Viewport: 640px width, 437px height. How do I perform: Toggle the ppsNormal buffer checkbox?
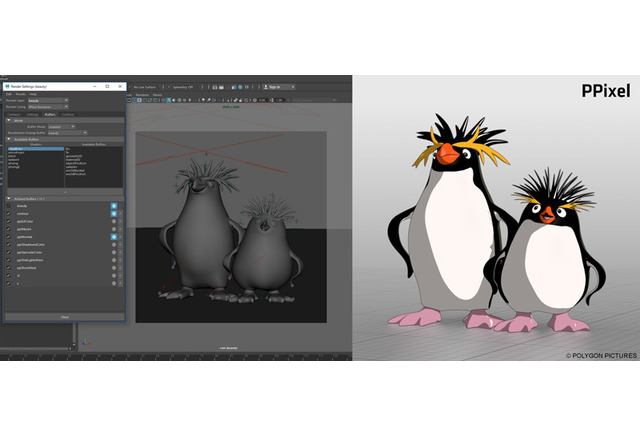tap(9, 236)
